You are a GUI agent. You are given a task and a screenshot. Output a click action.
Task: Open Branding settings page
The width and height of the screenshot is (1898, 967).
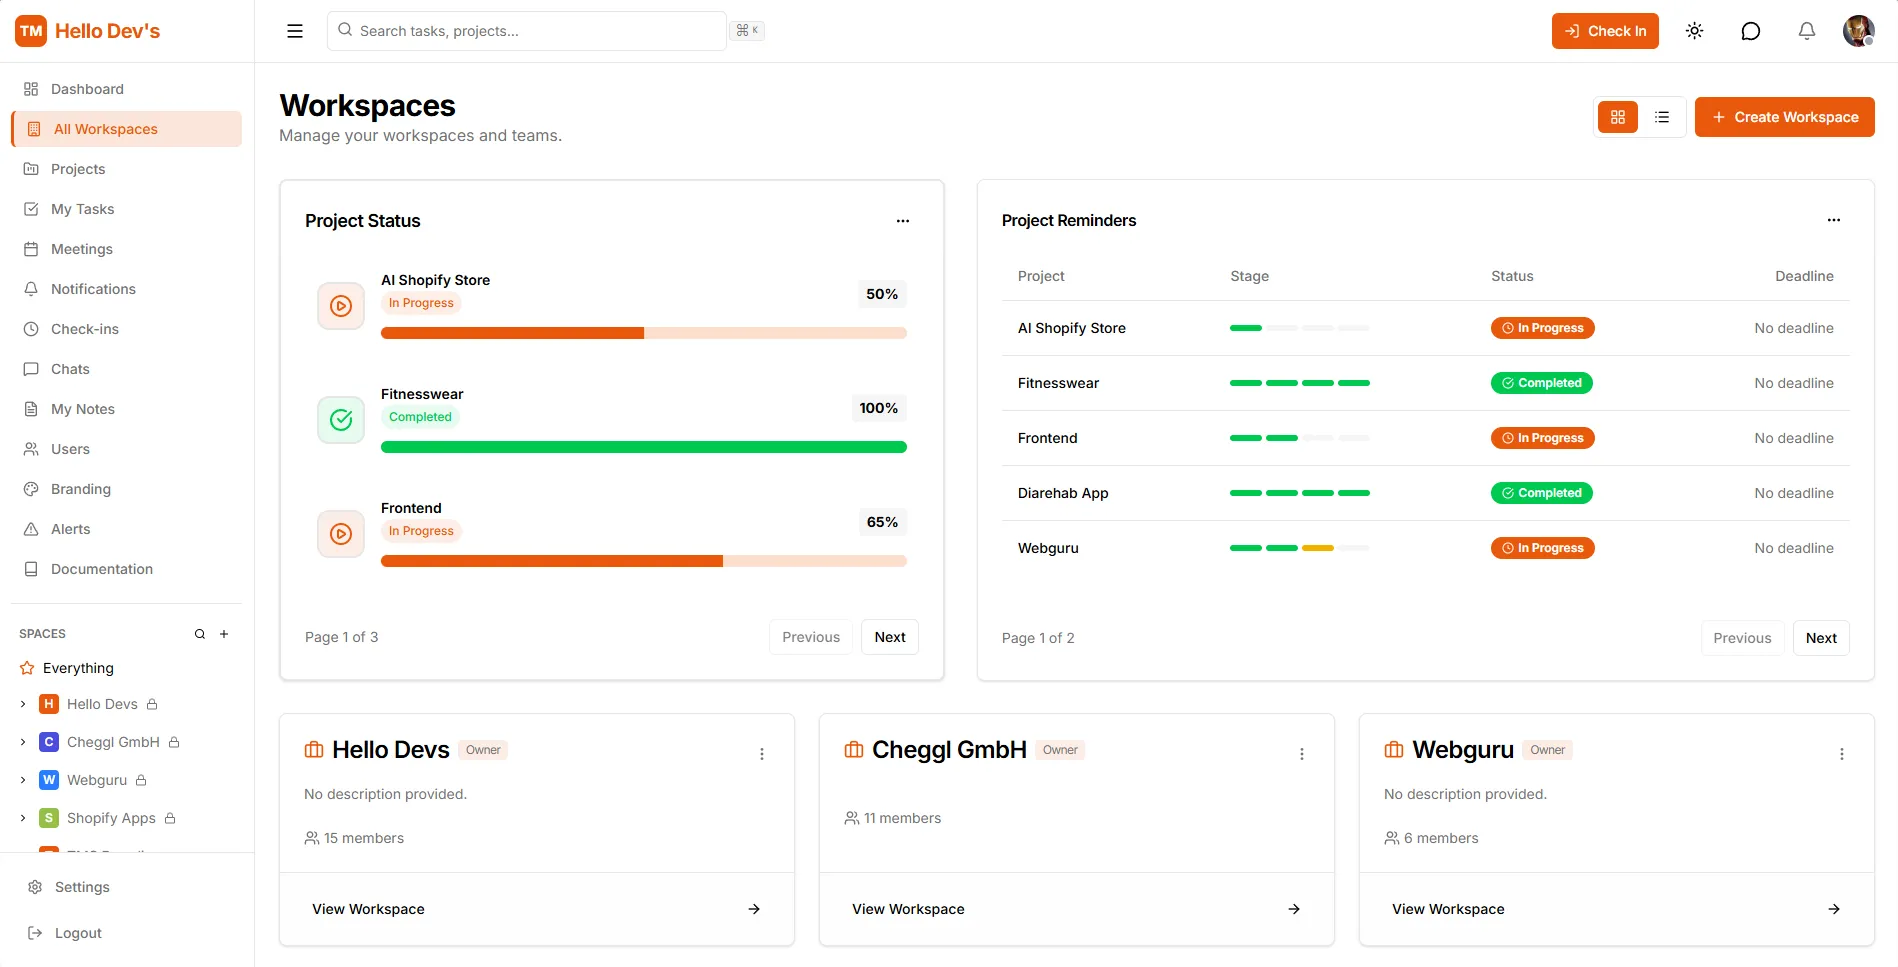point(127,489)
